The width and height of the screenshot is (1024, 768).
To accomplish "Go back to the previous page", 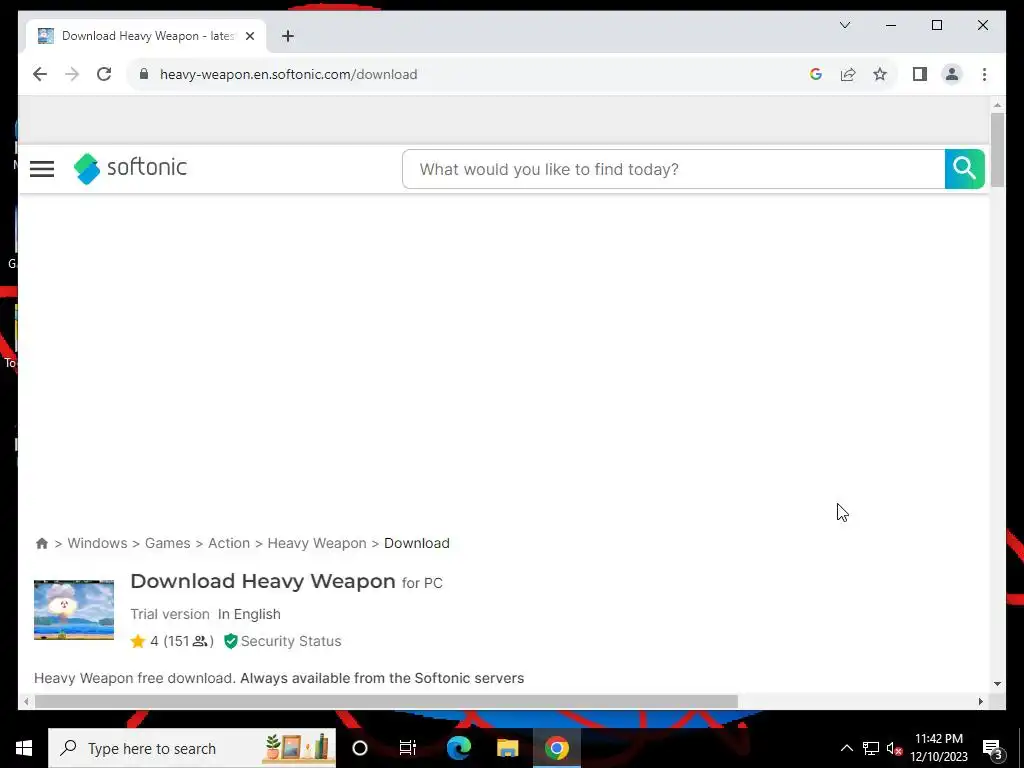I will click(40, 74).
